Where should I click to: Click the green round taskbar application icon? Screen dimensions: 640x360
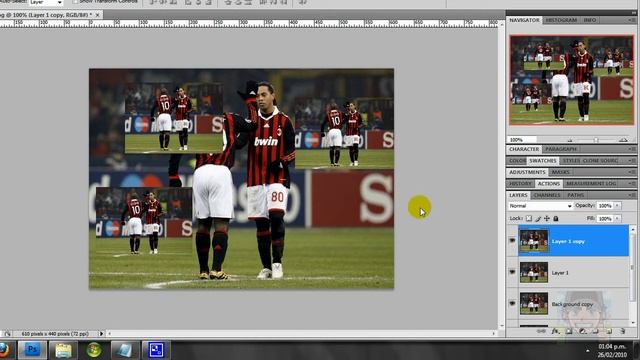click(x=94, y=350)
